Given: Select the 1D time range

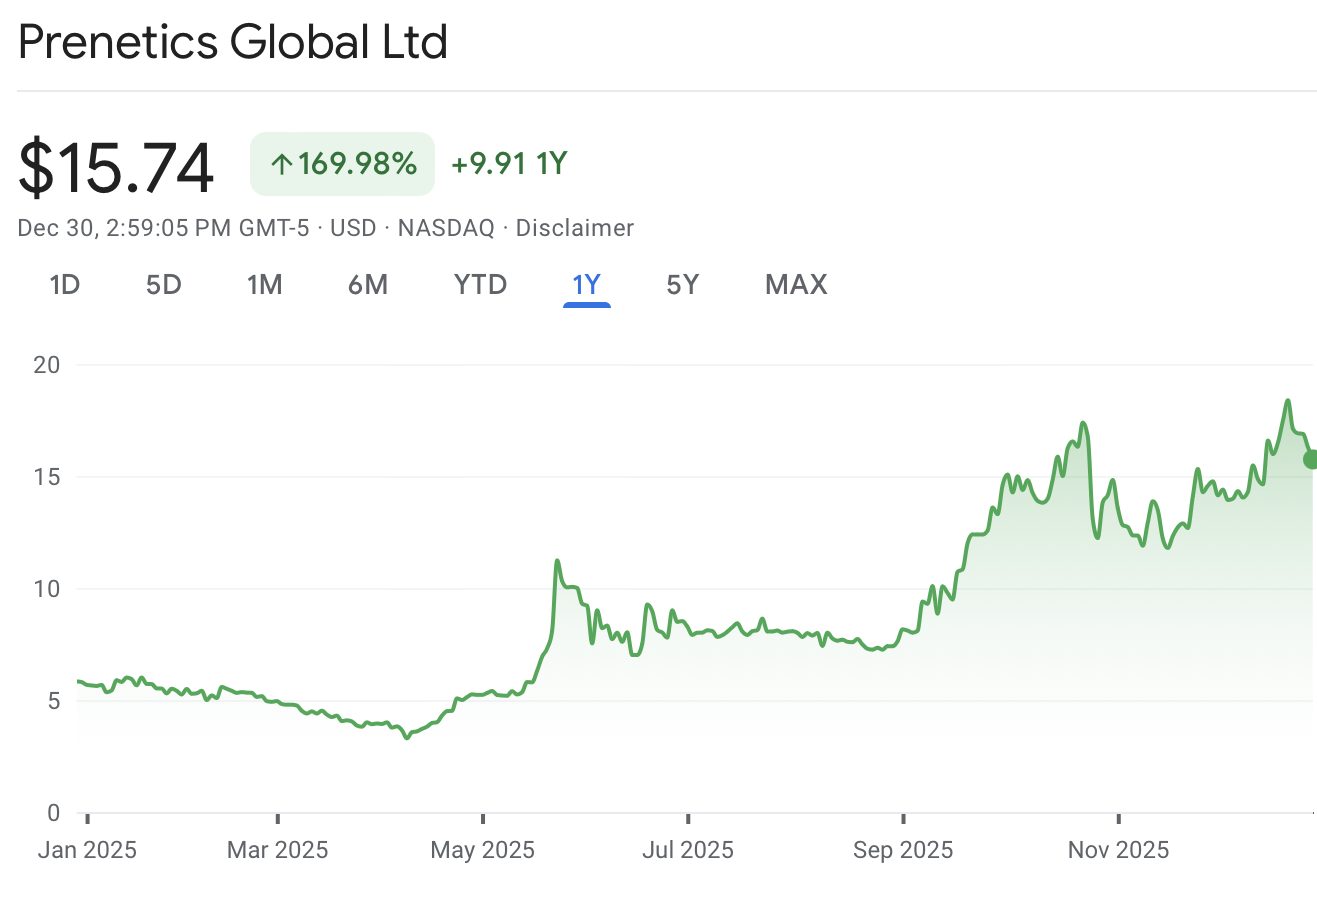Looking at the screenshot, I should pyautogui.click(x=64, y=284).
